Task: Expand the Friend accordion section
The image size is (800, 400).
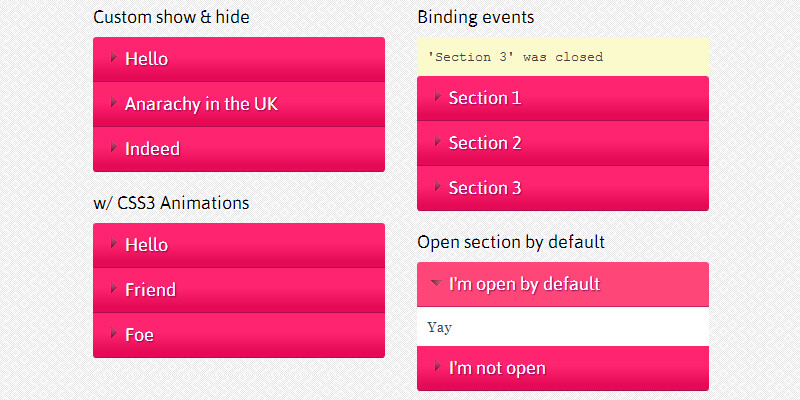Action: pos(238,290)
